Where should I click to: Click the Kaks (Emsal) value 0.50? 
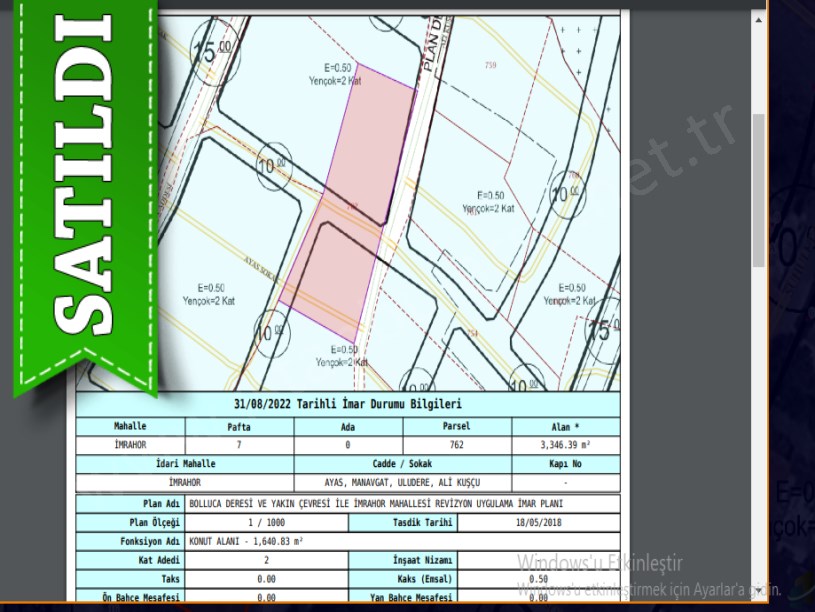(x=538, y=579)
